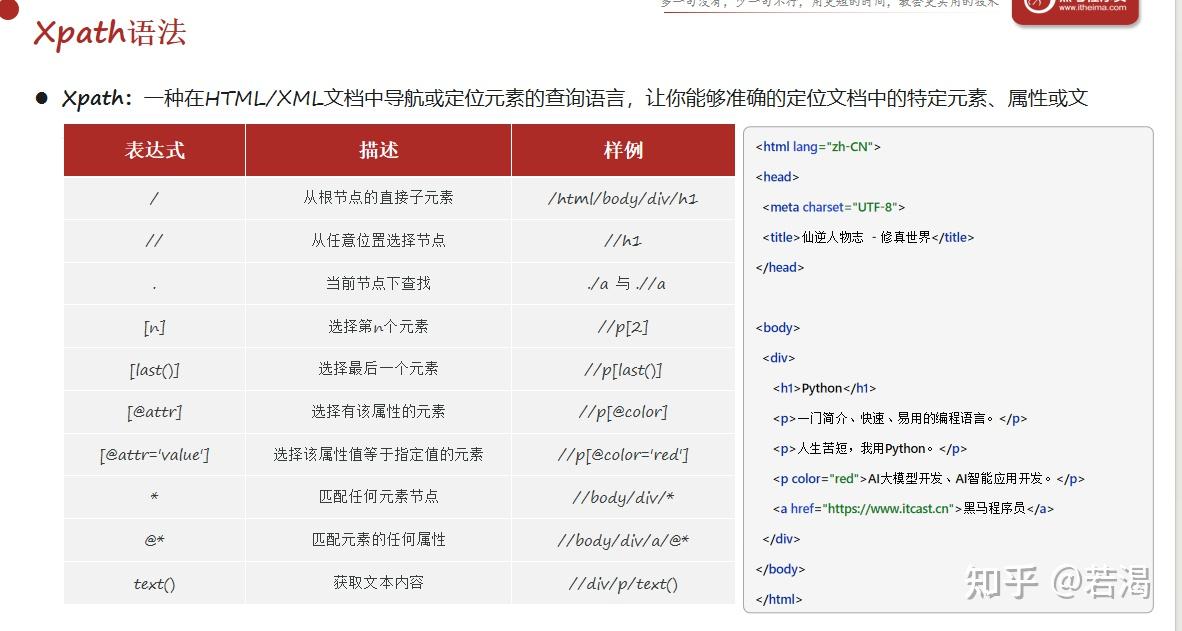Click the '<p color="red">' code line
This screenshot has width=1182, height=631.
(929, 479)
